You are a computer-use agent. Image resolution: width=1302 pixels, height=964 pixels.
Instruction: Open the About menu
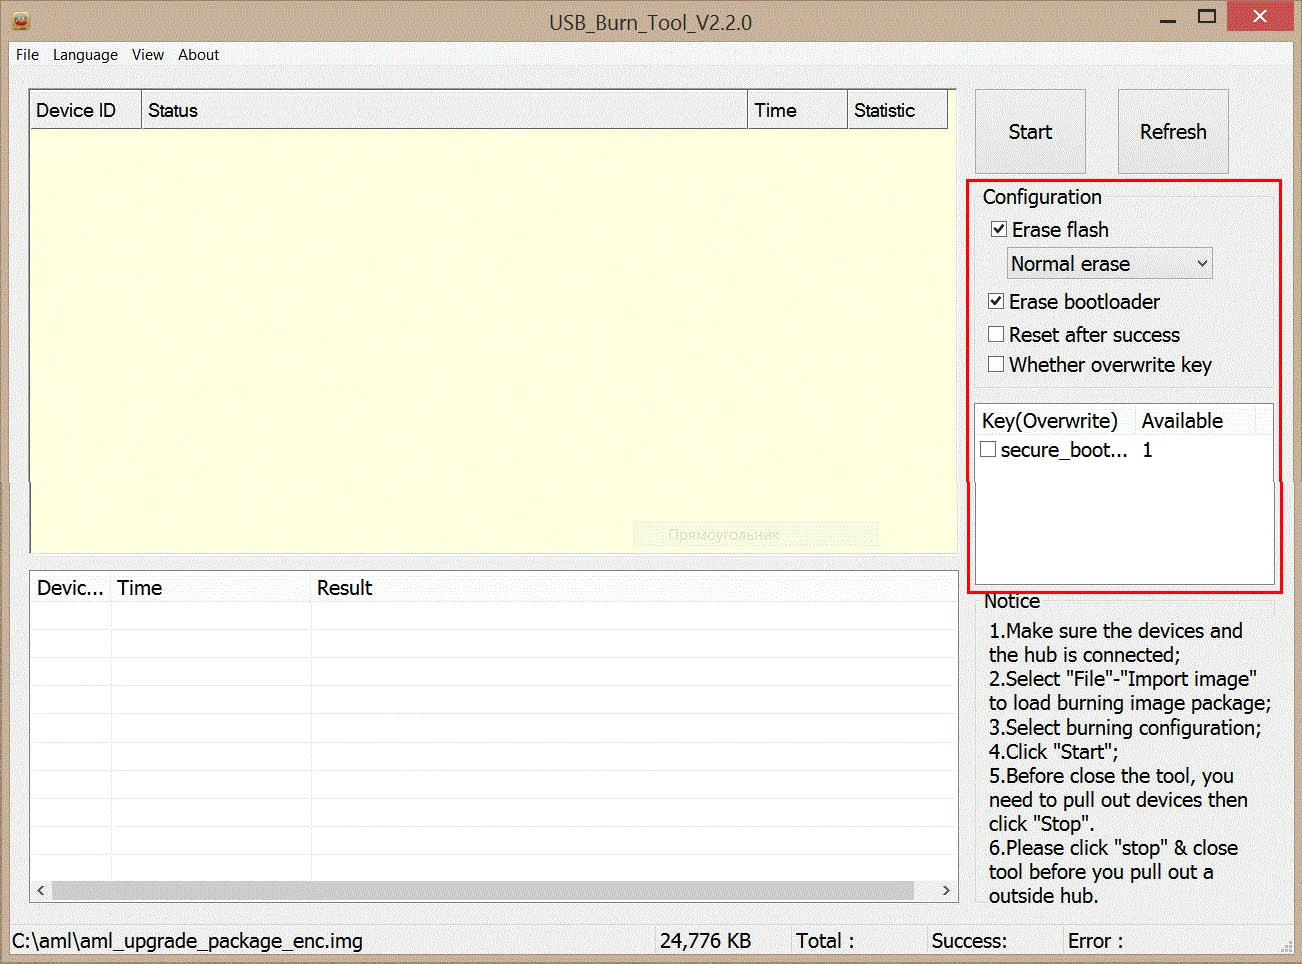click(x=198, y=55)
